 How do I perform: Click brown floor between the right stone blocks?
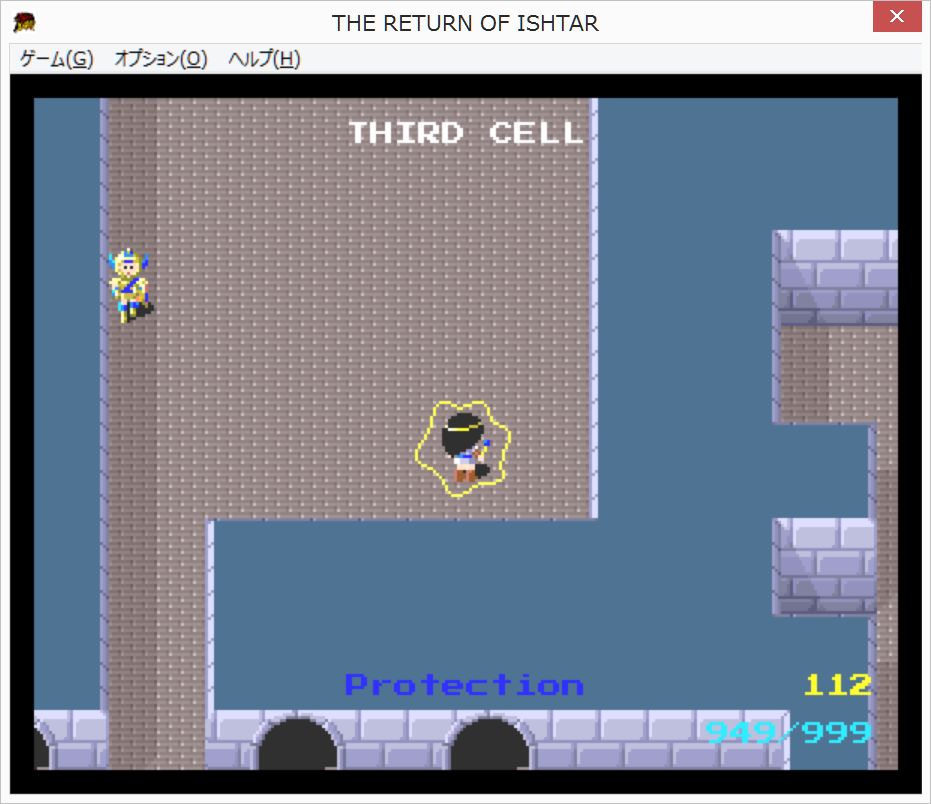click(825, 372)
